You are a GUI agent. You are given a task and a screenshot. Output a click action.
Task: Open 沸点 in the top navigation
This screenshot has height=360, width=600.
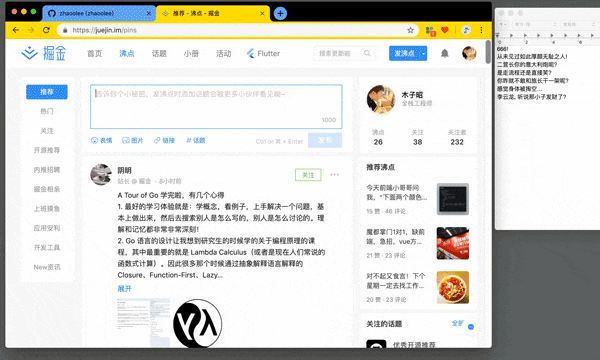click(127, 53)
